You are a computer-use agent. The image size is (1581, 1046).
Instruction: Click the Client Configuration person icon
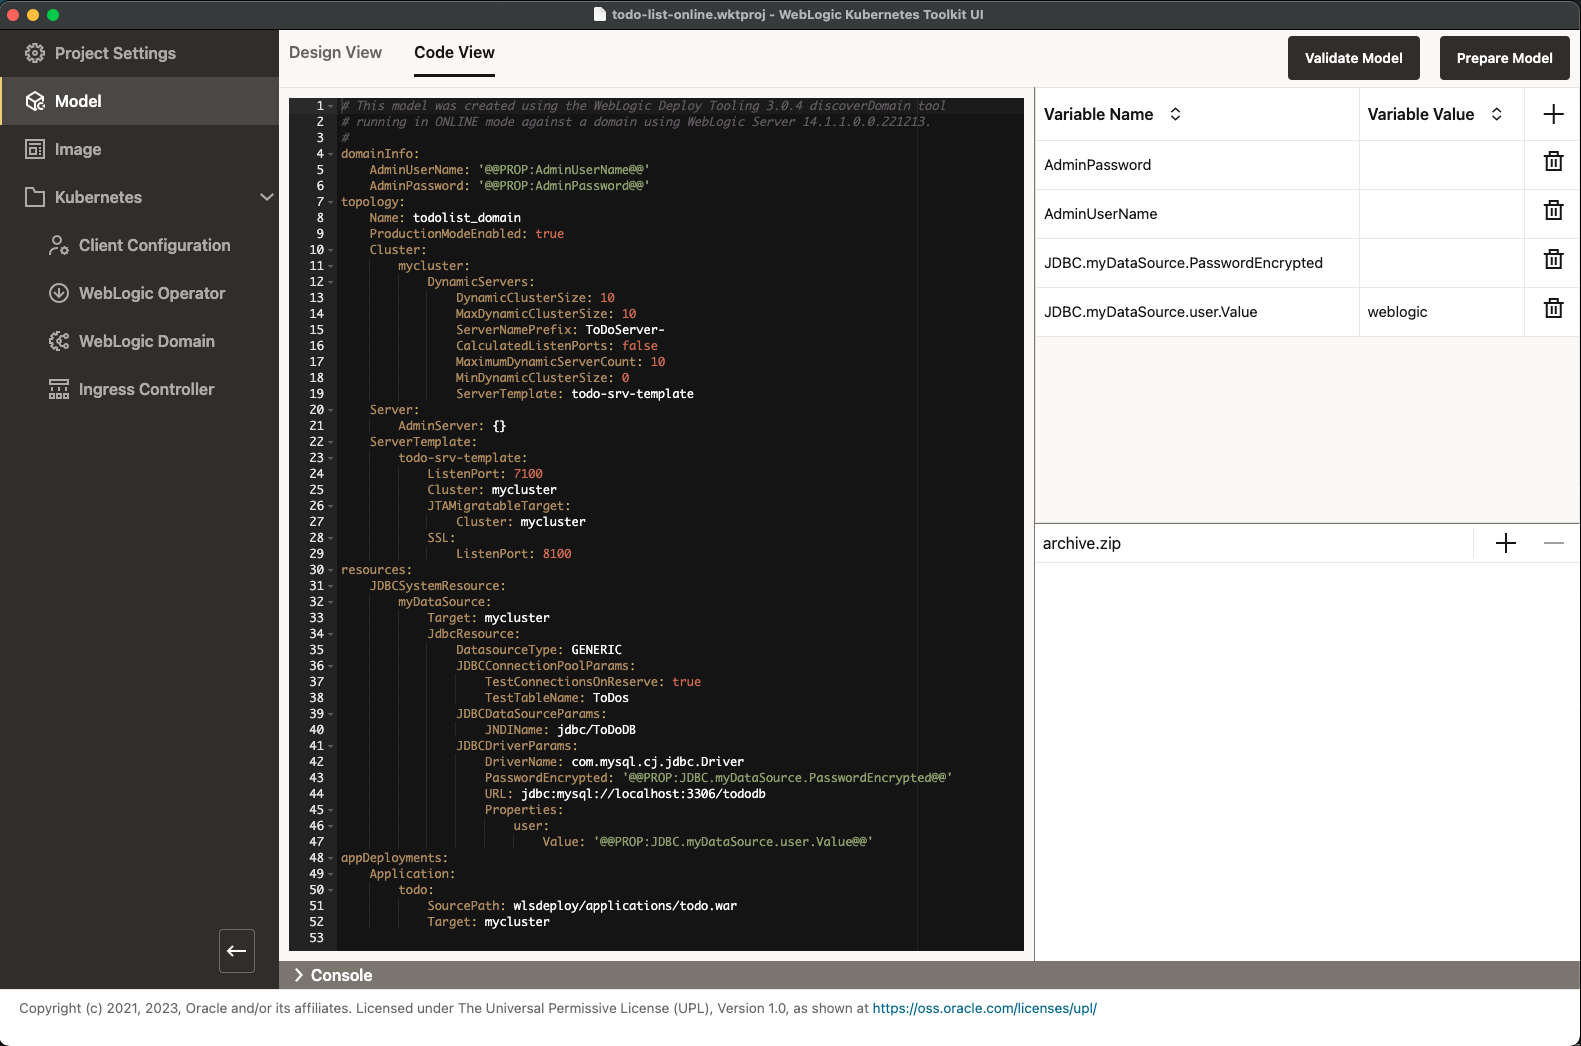59,245
